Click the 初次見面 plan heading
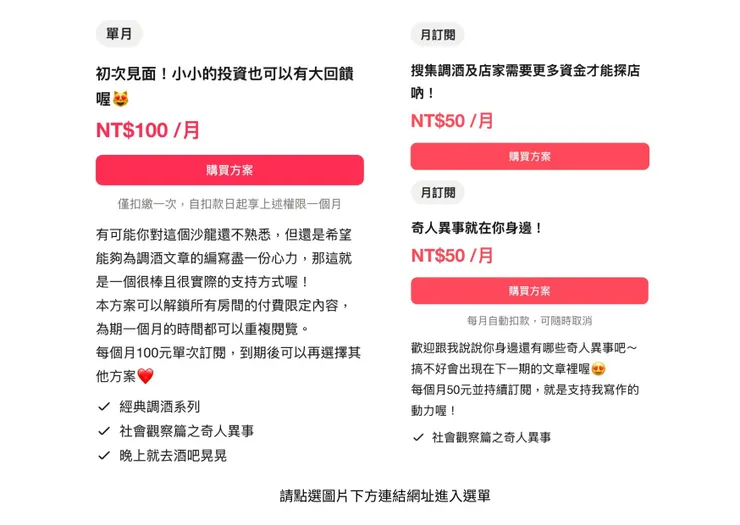Viewport: 740px width, 525px height. point(224,74)
